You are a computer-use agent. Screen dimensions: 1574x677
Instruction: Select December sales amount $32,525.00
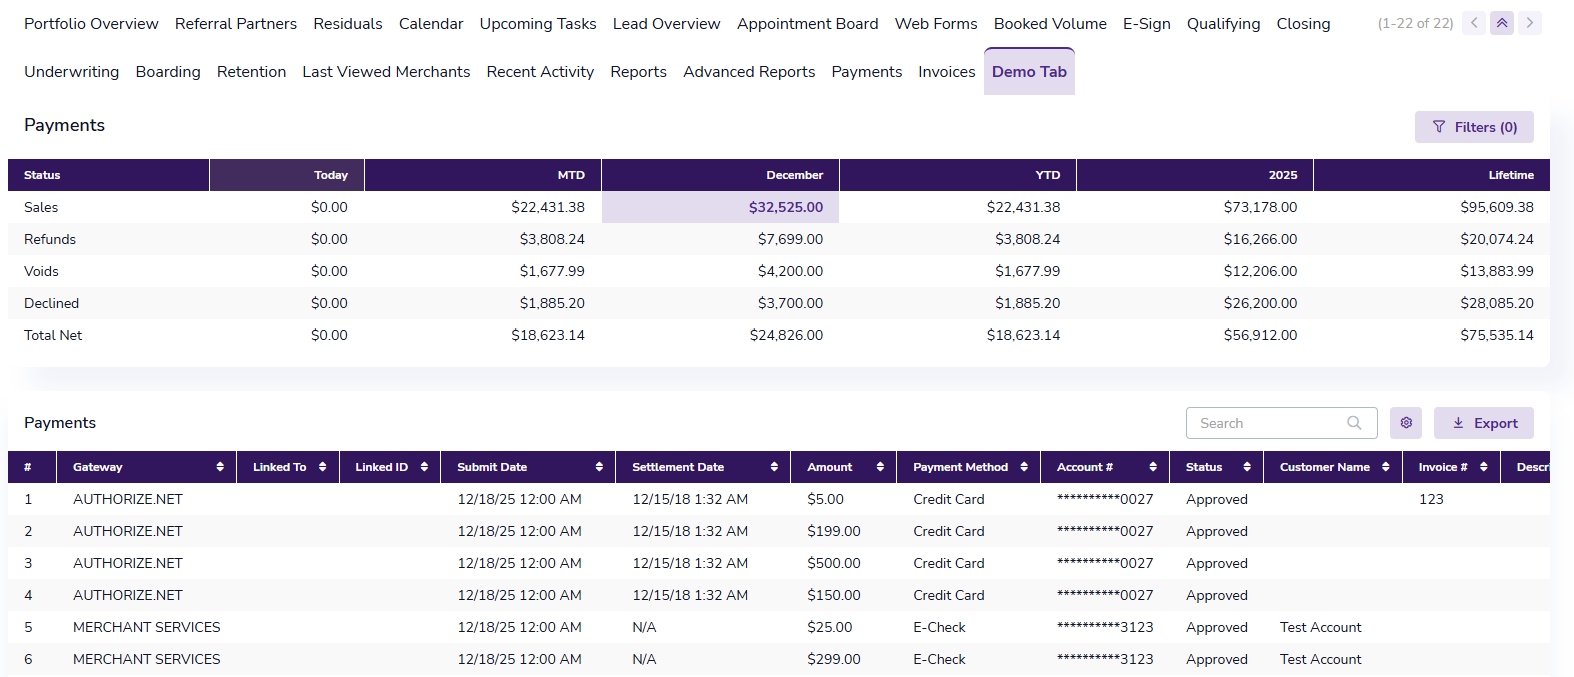click(785, 207)
